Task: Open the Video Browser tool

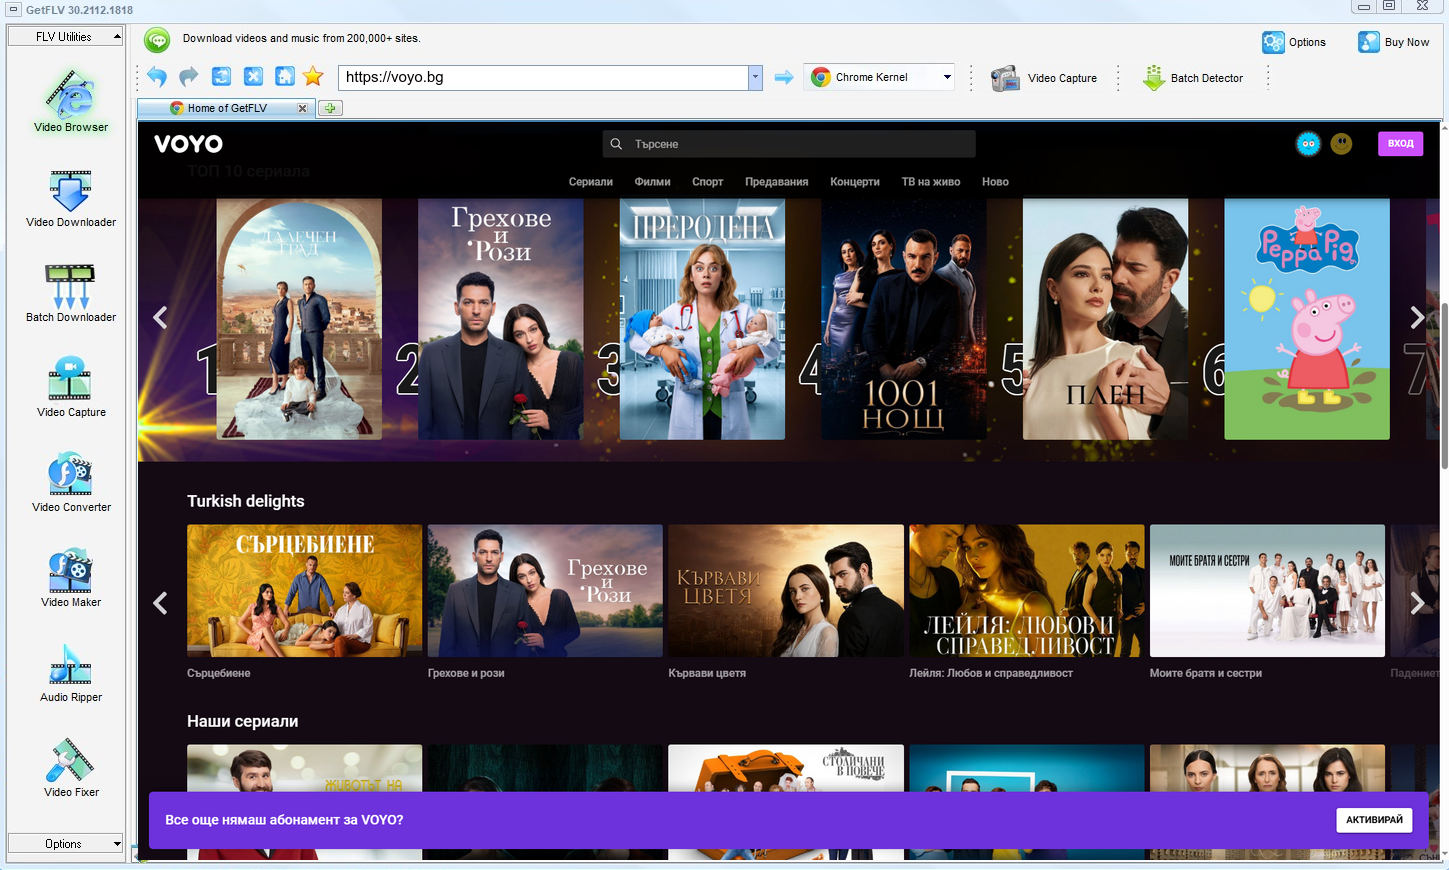Action: (x=71, y=101)
